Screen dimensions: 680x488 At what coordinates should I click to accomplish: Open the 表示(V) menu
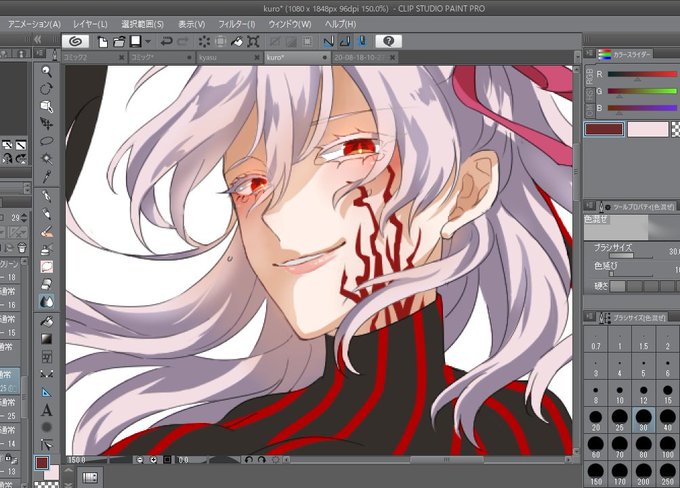pos(191,24)
